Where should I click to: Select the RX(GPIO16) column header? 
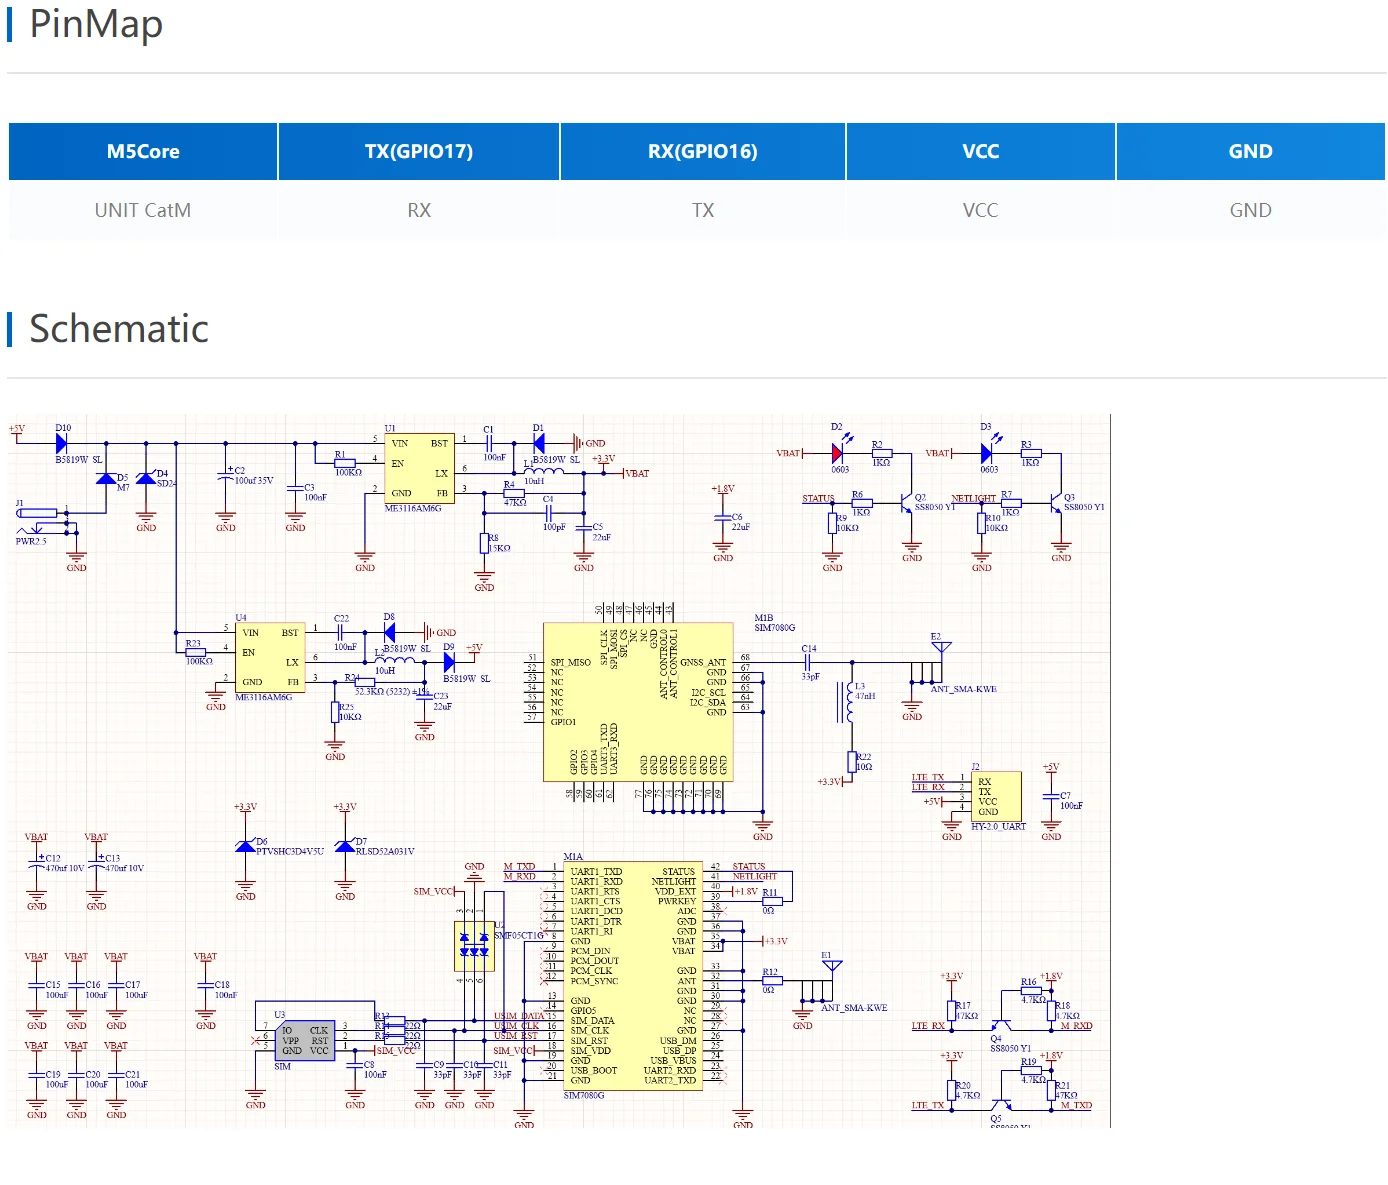(x=703, y=152)
